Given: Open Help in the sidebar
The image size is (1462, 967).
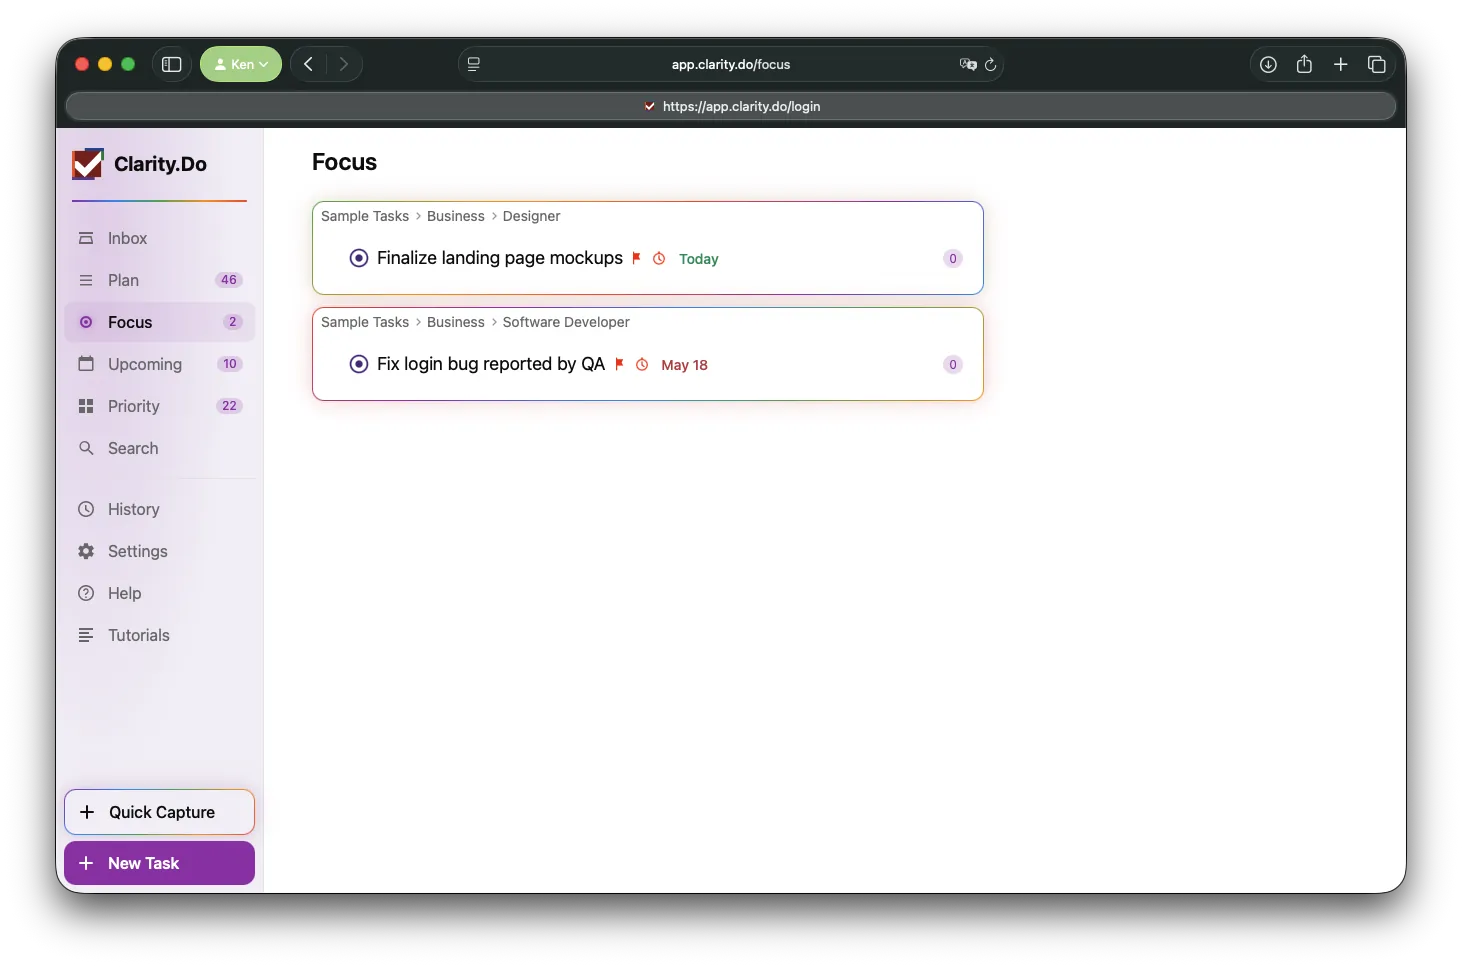Looking at the screenshot, I should click(160, 593).
